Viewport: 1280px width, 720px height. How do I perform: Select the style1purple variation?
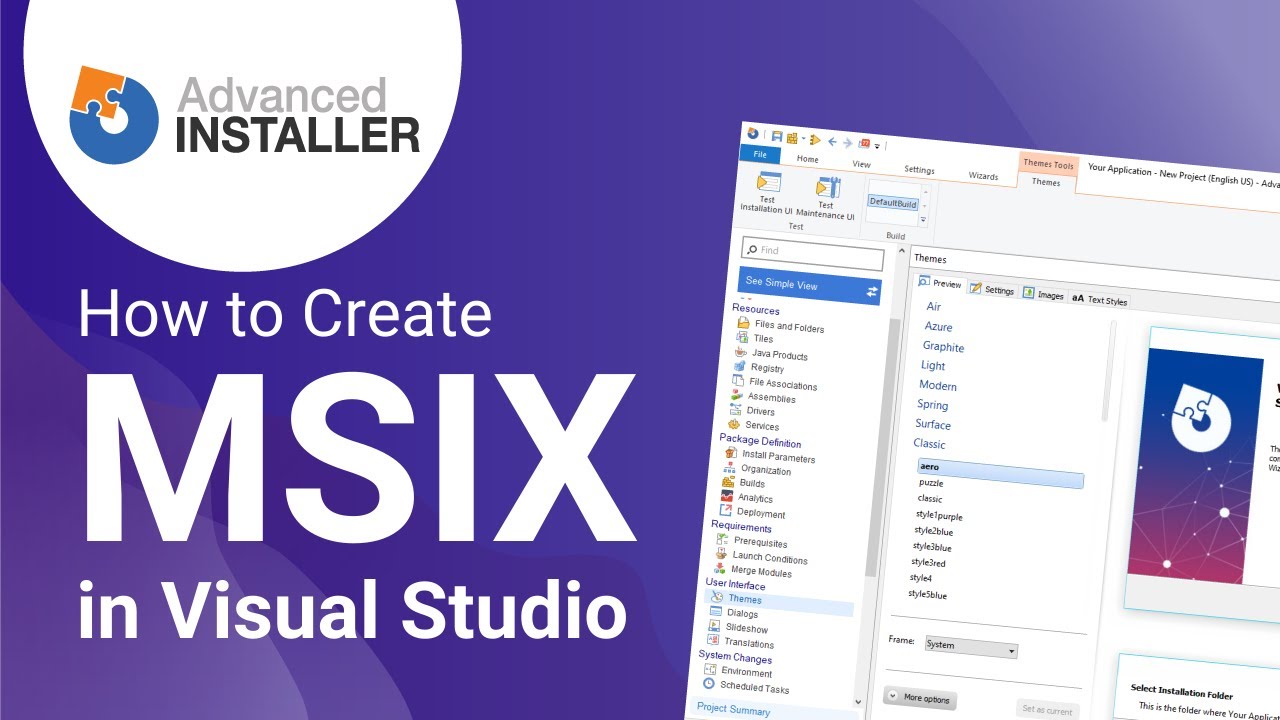(938, 515)
